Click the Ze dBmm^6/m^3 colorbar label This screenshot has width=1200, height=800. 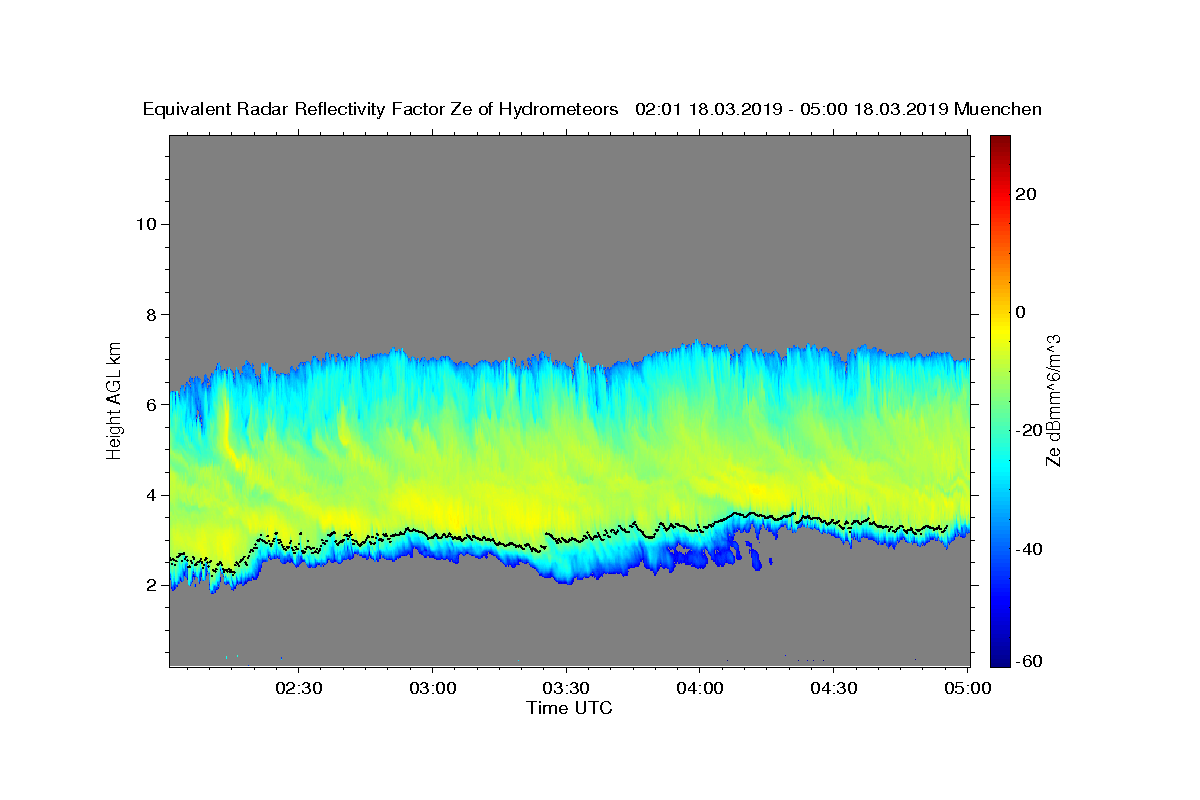click(x=1053, y=400)
